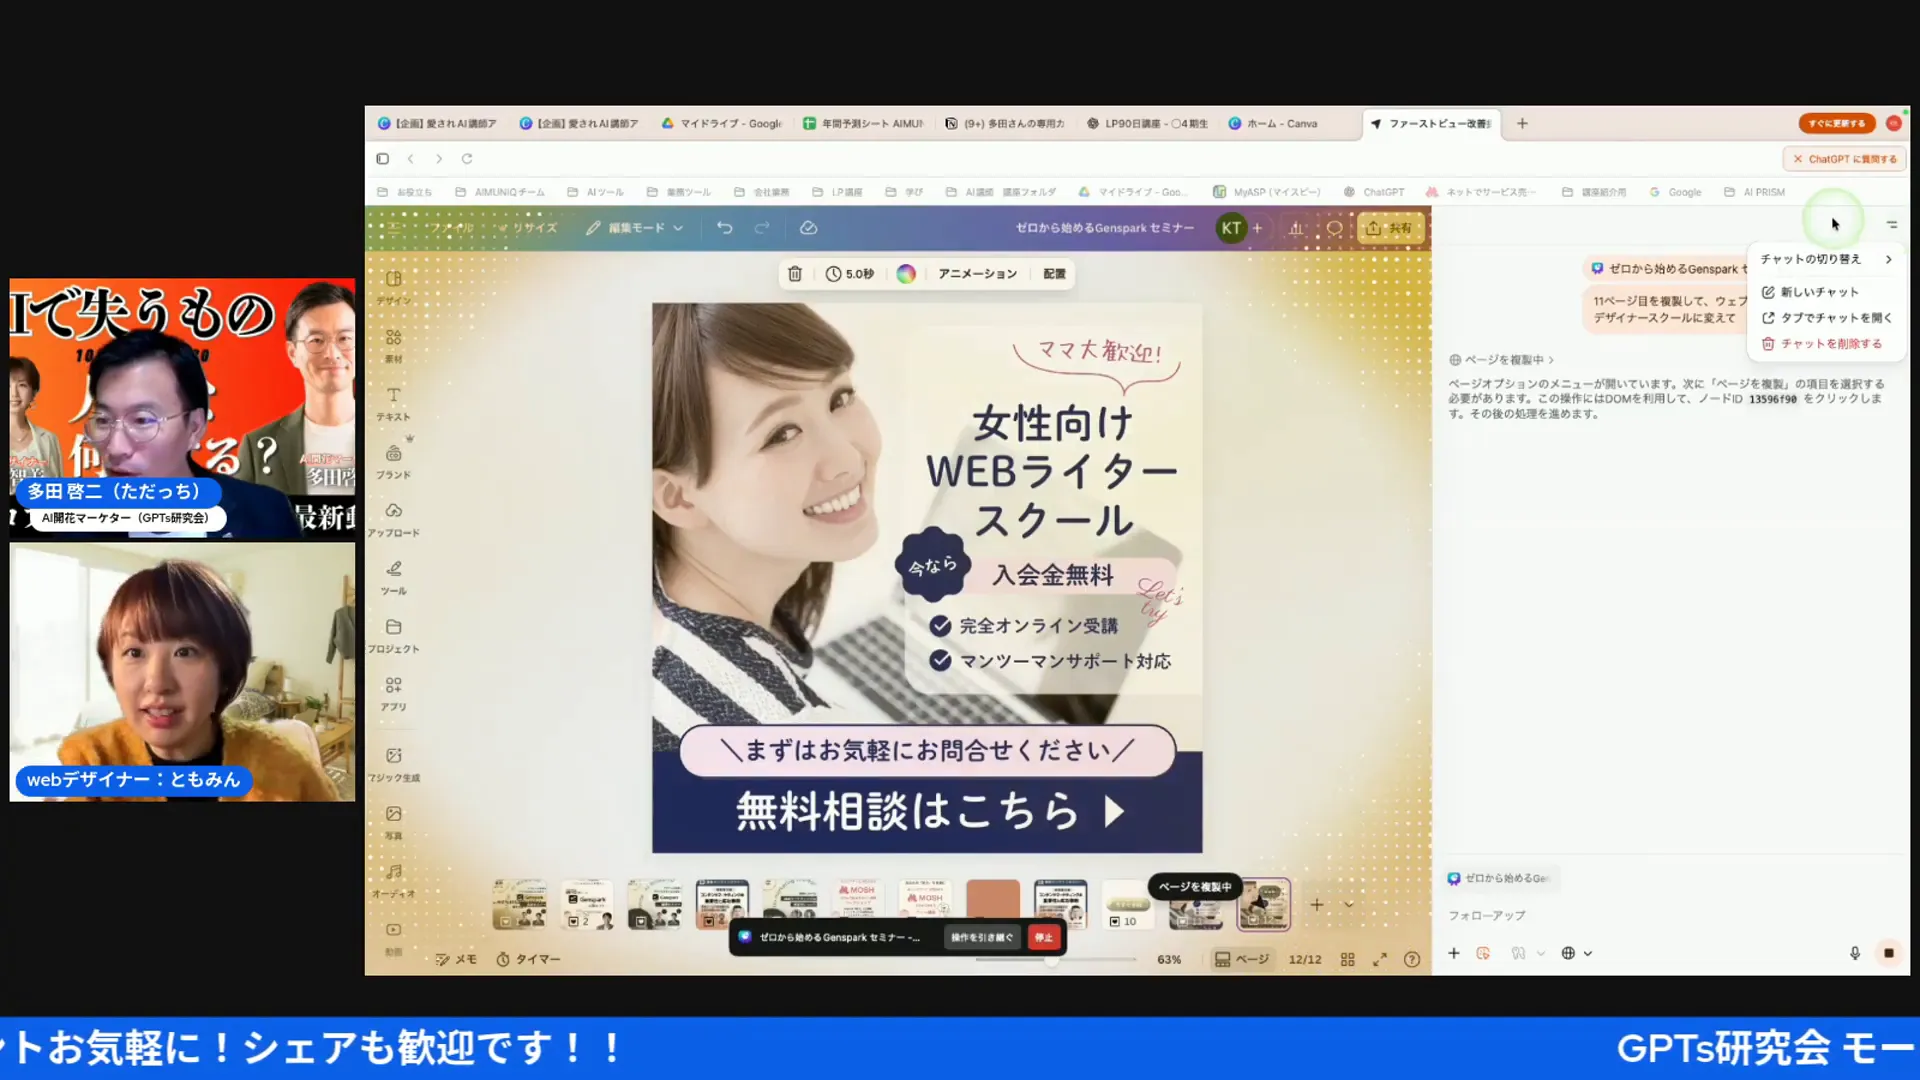Open the ページを複製中 status expander

1499,358
